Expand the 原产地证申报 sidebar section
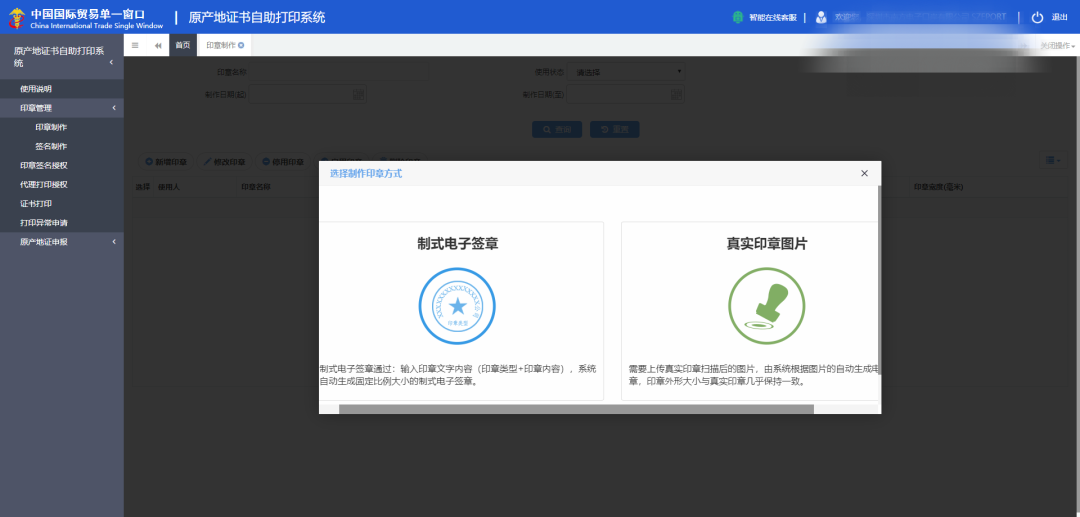This screenshot has width=1080, height=517. pos(114,242)
